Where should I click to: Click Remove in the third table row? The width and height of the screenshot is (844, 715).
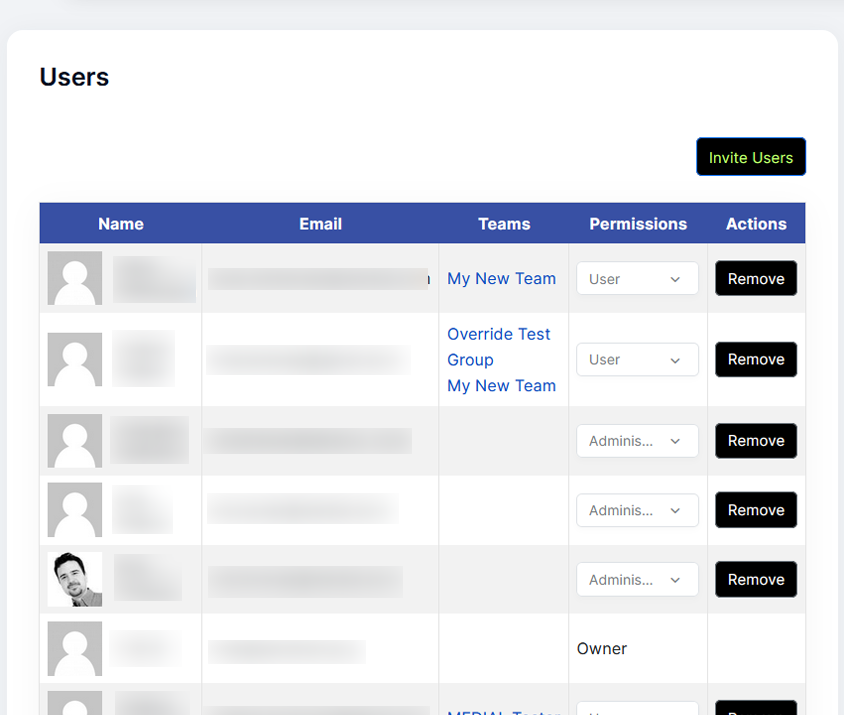[755, 440]
